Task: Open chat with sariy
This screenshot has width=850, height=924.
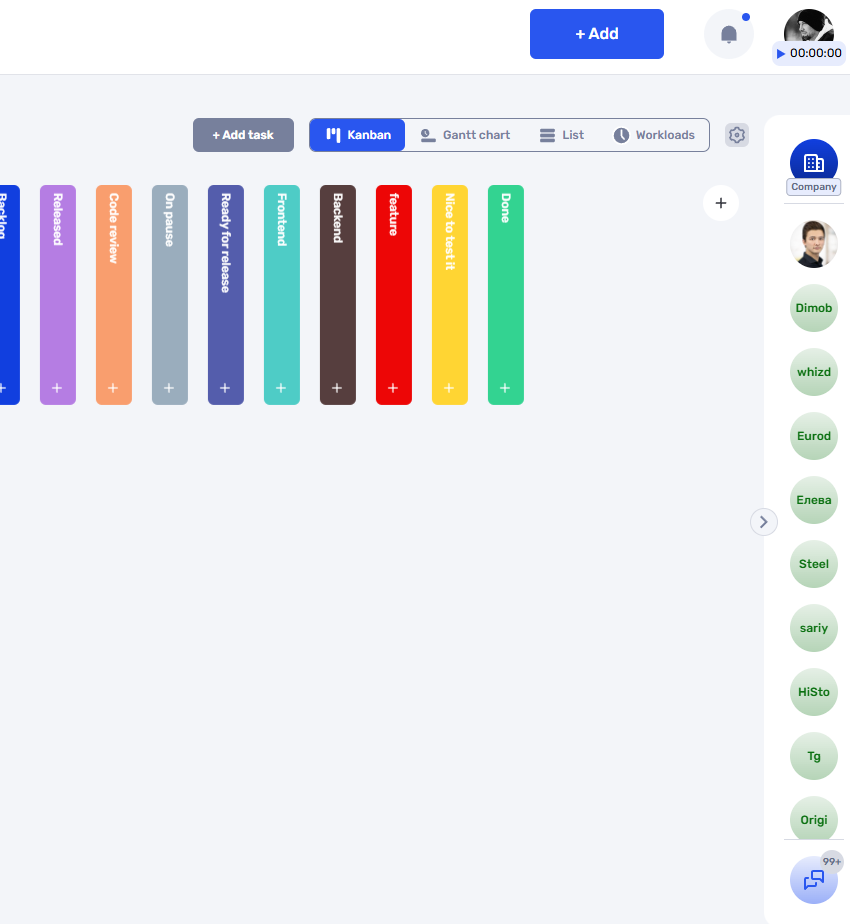Action: (x=813, y=628)
